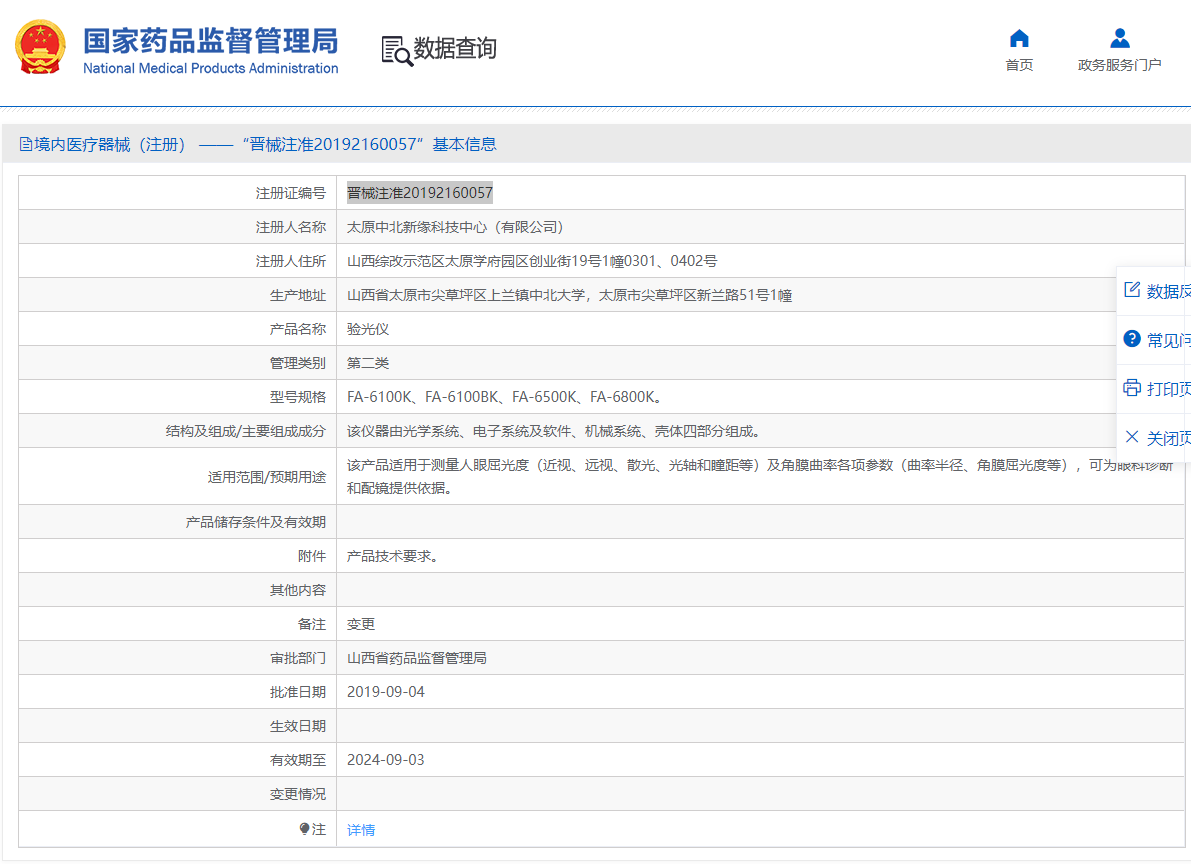Screen dimensions: 1191x864
Task: Click the 变更情况 row label
Action: [x=297, y=794]
